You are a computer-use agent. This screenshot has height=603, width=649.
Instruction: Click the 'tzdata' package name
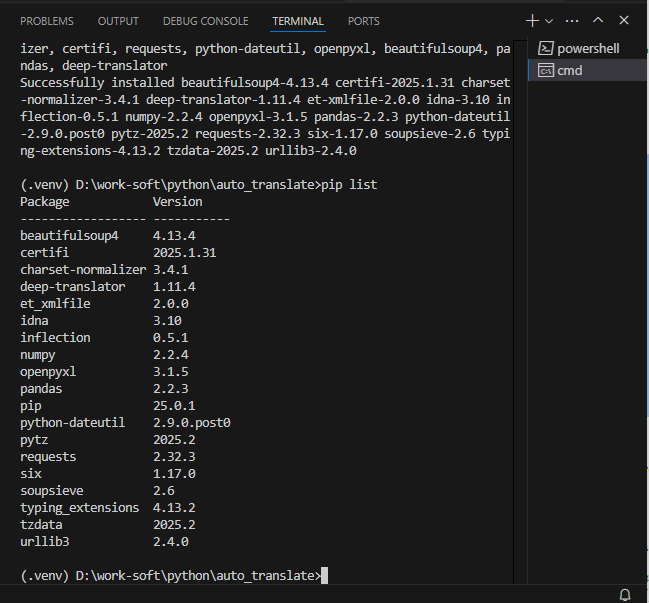click(x=41, y=524)
